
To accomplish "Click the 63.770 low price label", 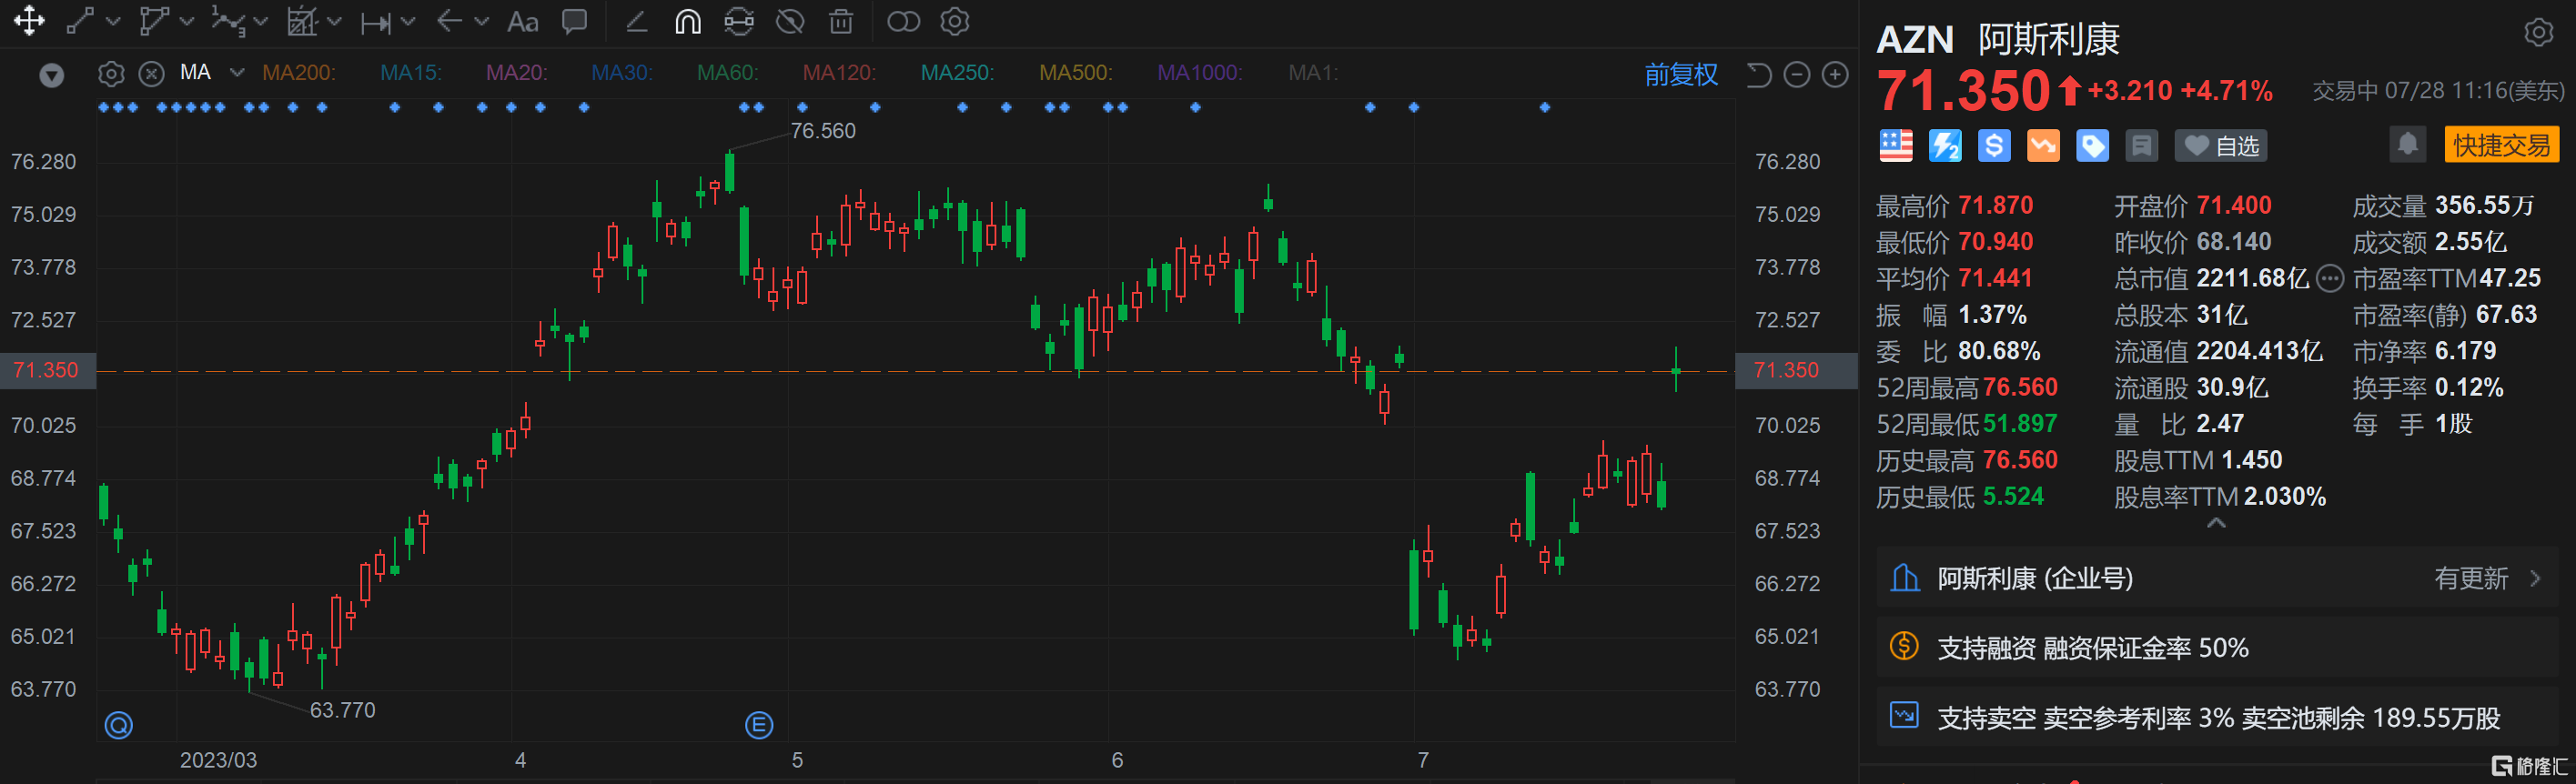I will click(x=342, y=710).
